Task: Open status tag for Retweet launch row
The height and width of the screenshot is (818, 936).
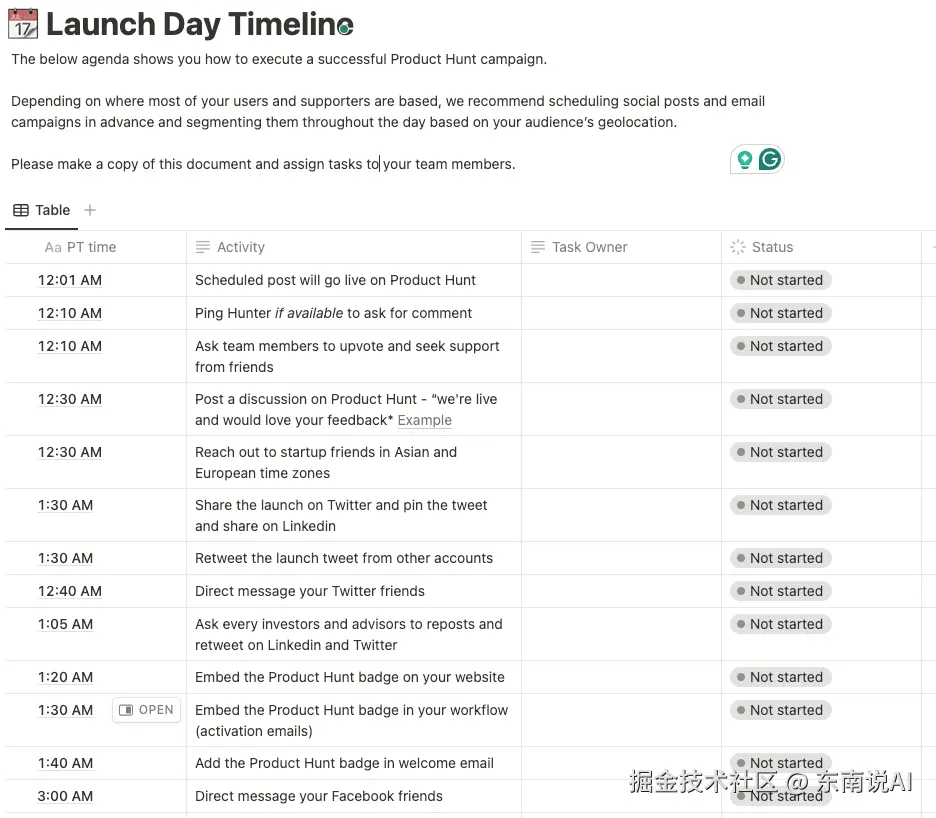Action: (780, 558)
